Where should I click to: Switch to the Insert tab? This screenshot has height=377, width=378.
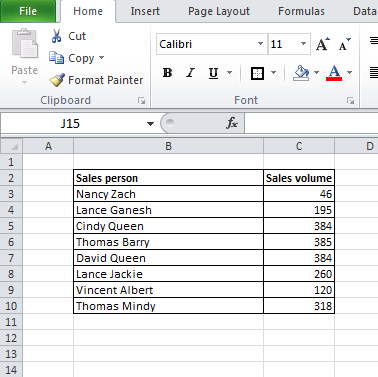coord(145,11)
